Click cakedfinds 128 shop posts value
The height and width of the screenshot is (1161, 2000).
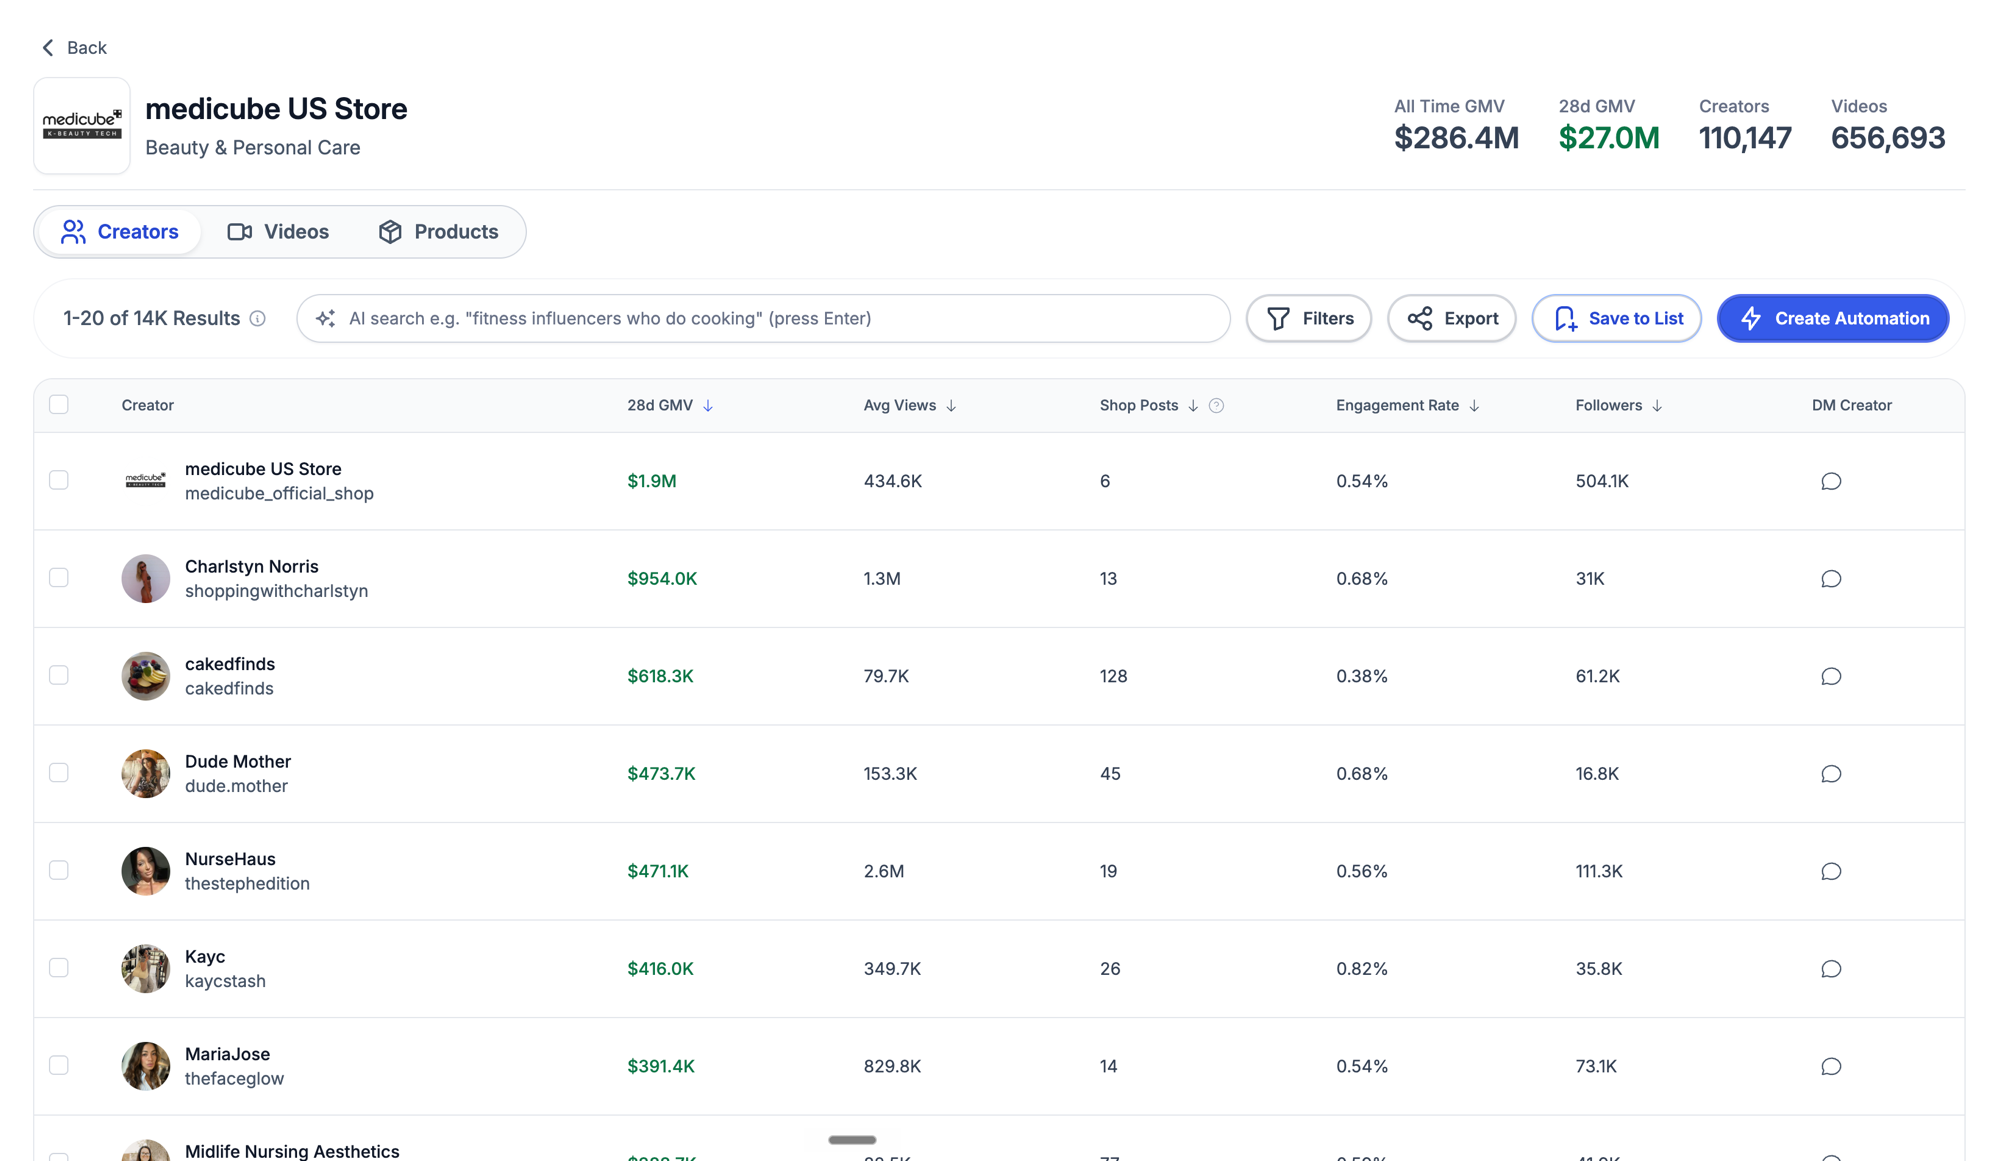[x=1113, y=676]
